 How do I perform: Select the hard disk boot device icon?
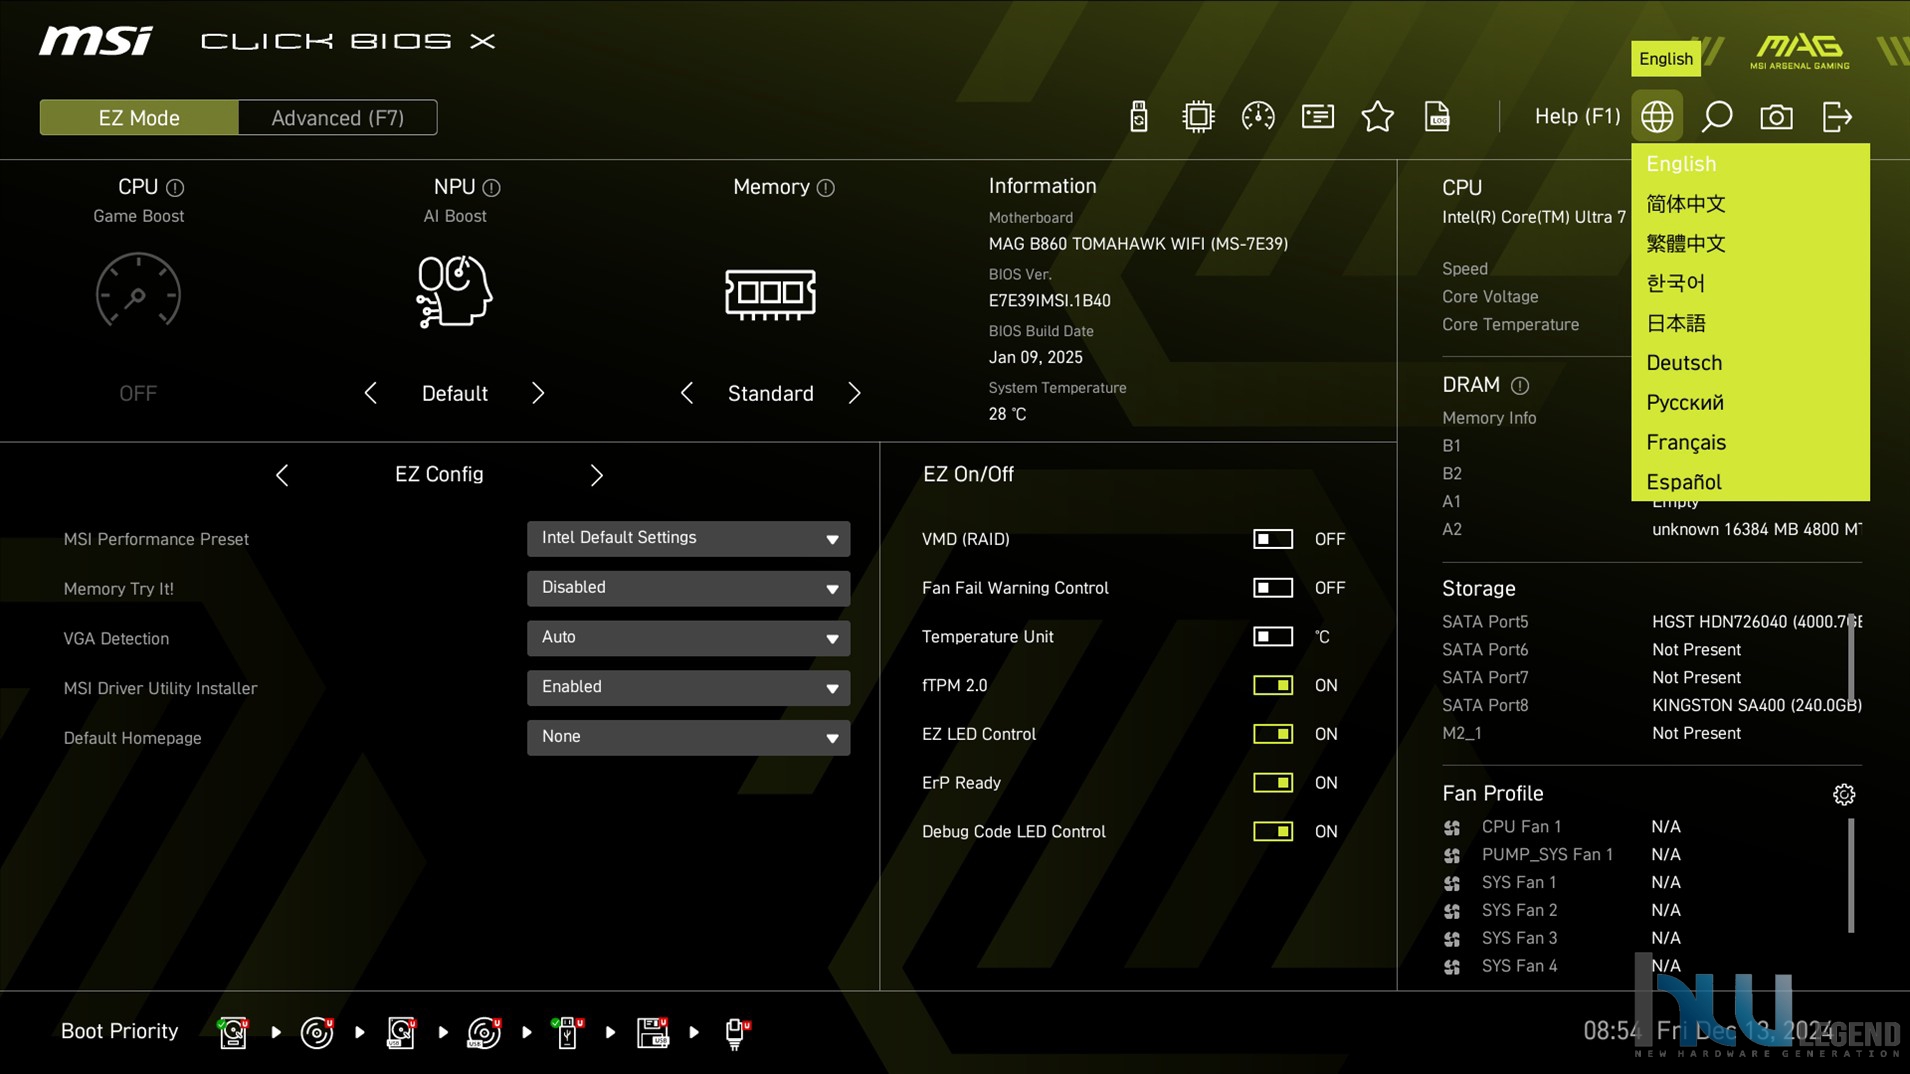233,1032
